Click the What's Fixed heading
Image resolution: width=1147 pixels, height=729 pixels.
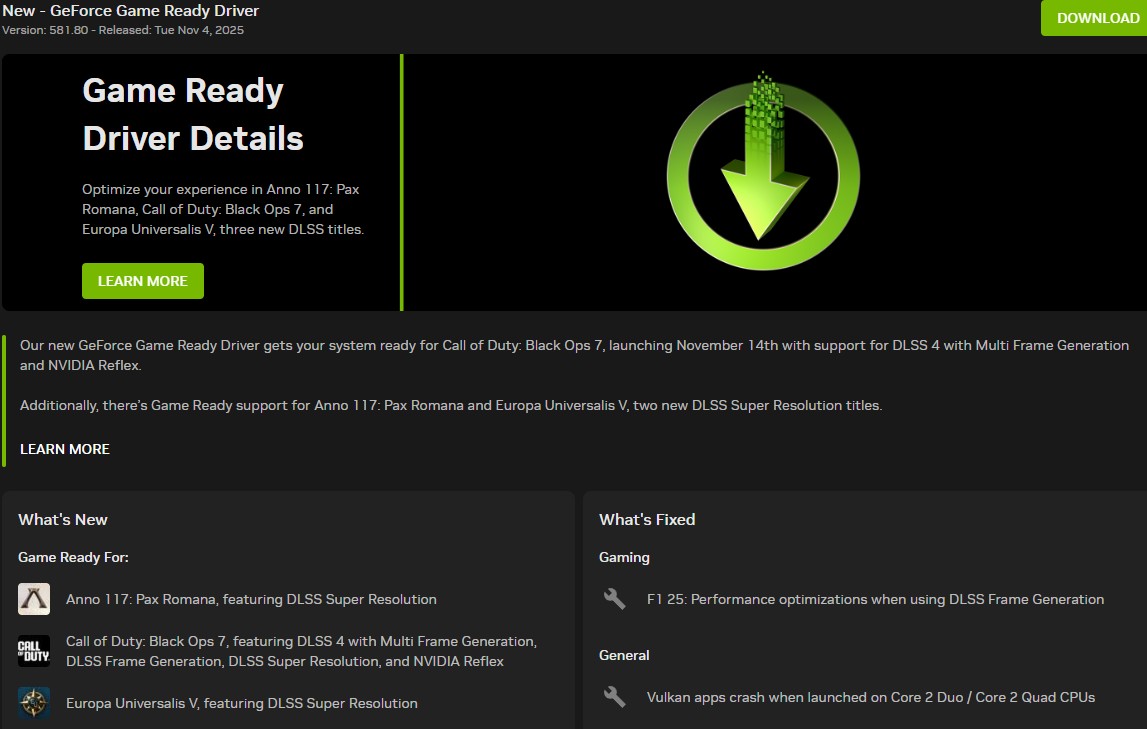pos(647,519)
